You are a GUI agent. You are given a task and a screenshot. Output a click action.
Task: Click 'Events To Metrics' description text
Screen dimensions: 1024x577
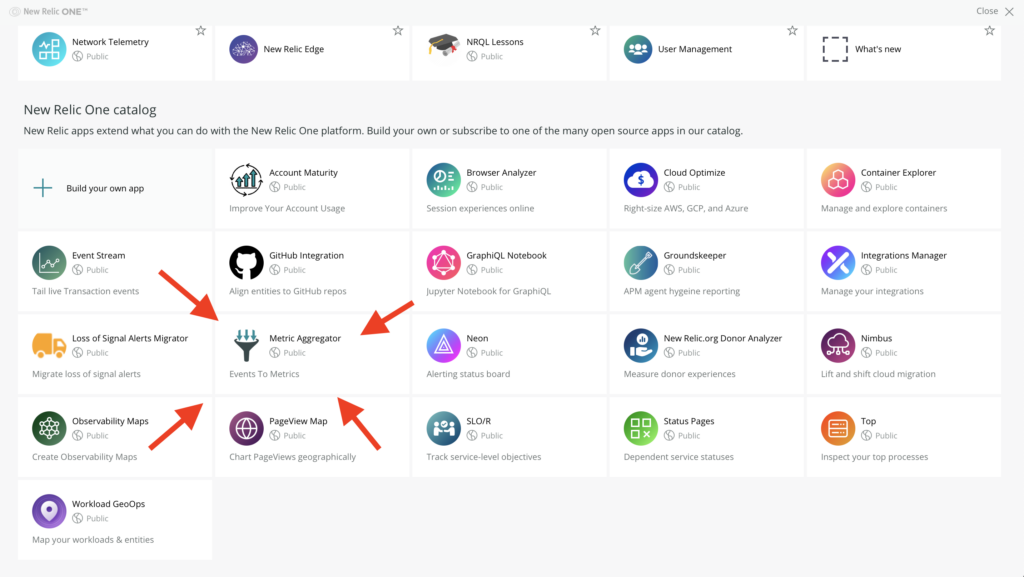click(x=264, y=374)
